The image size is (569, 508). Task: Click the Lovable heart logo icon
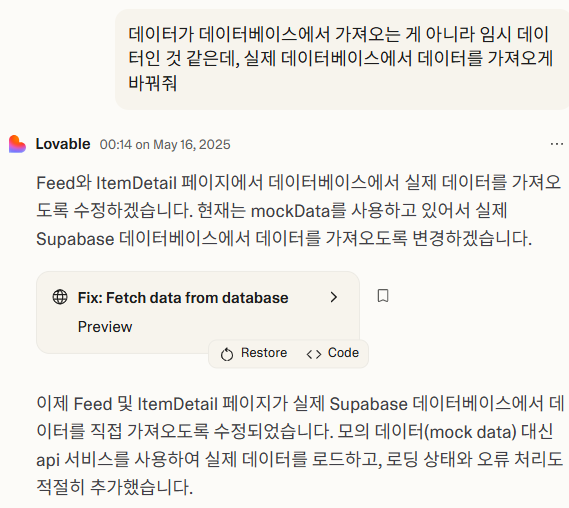pos(17,144)
